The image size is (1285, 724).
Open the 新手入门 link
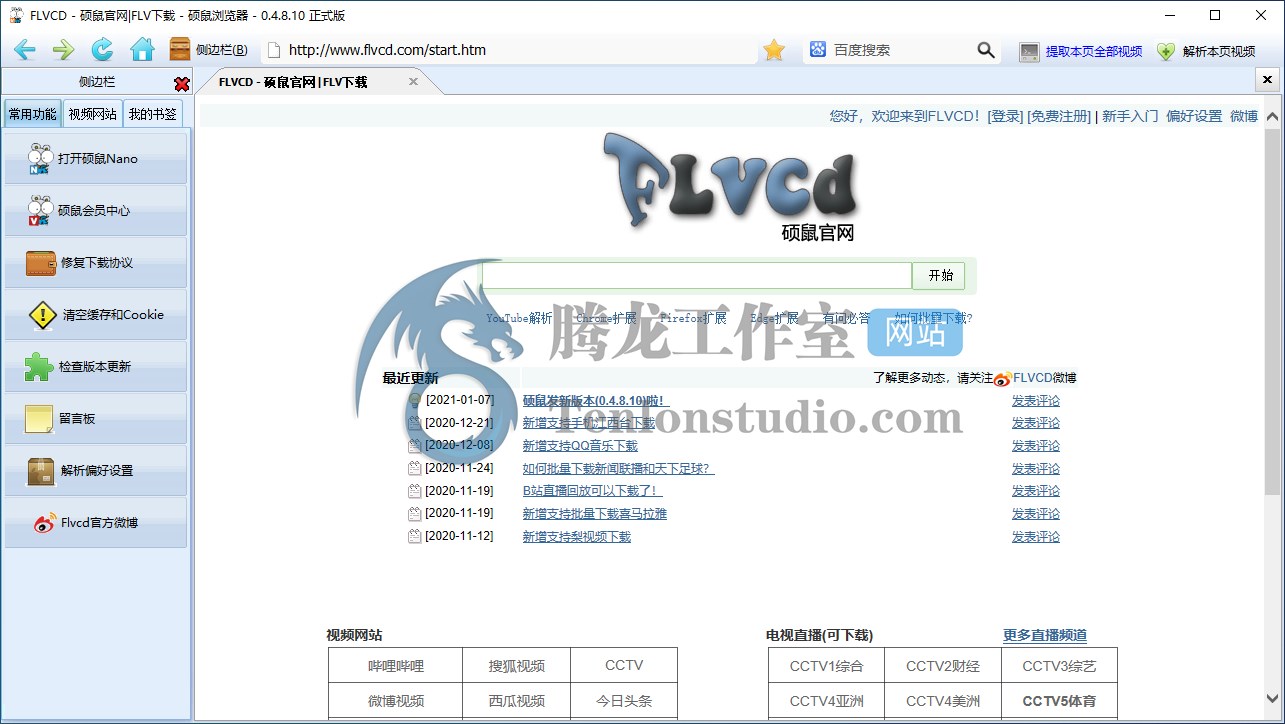[1130, 116]
